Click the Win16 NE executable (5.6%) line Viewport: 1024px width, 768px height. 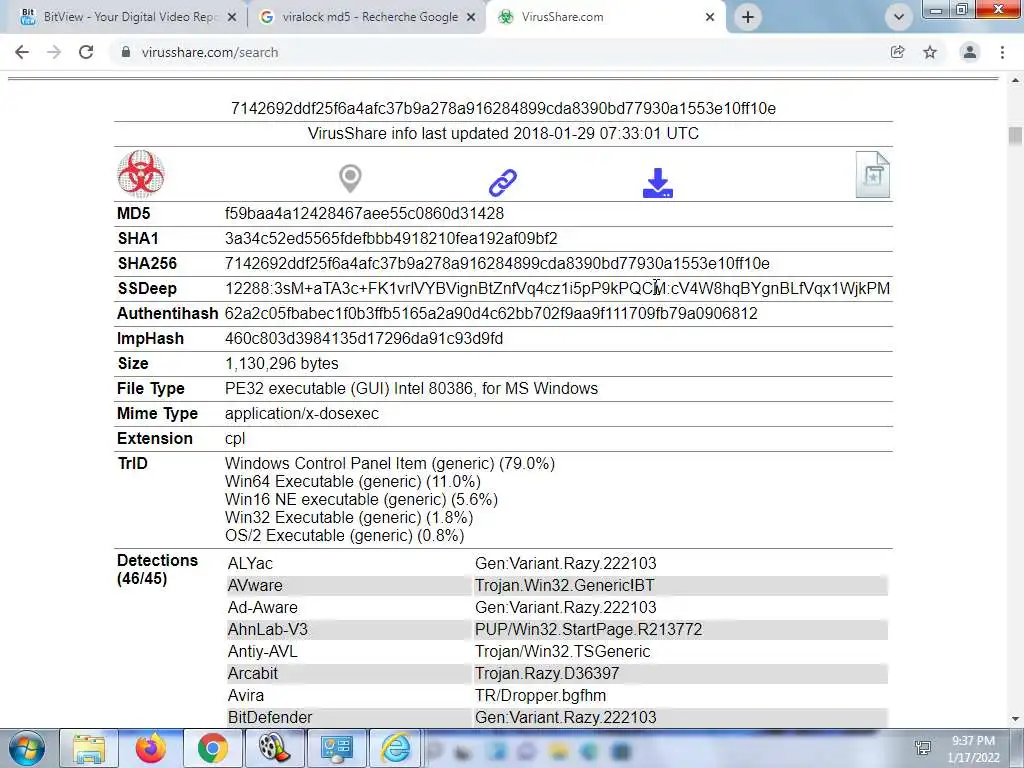(x=361, y=500)
